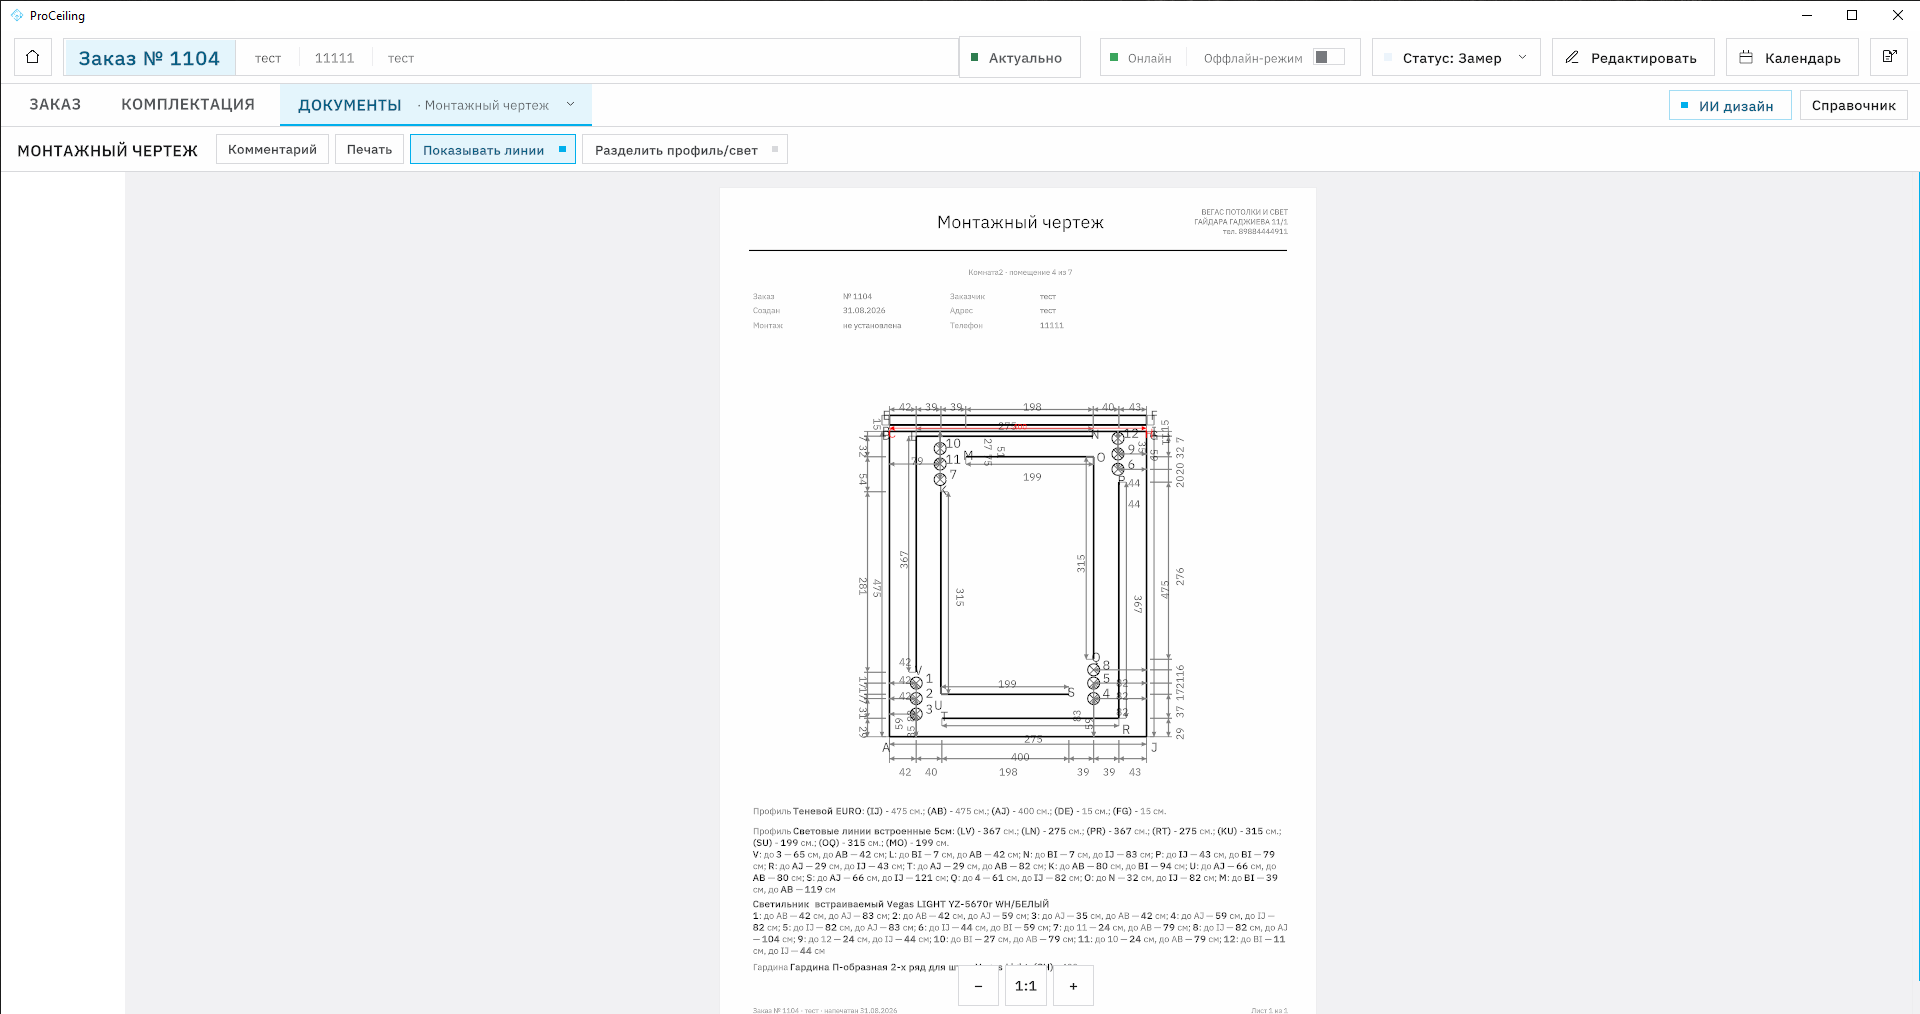Click the Онлайн status indicator
1920x1014 pixels.
click(1141, 58)
